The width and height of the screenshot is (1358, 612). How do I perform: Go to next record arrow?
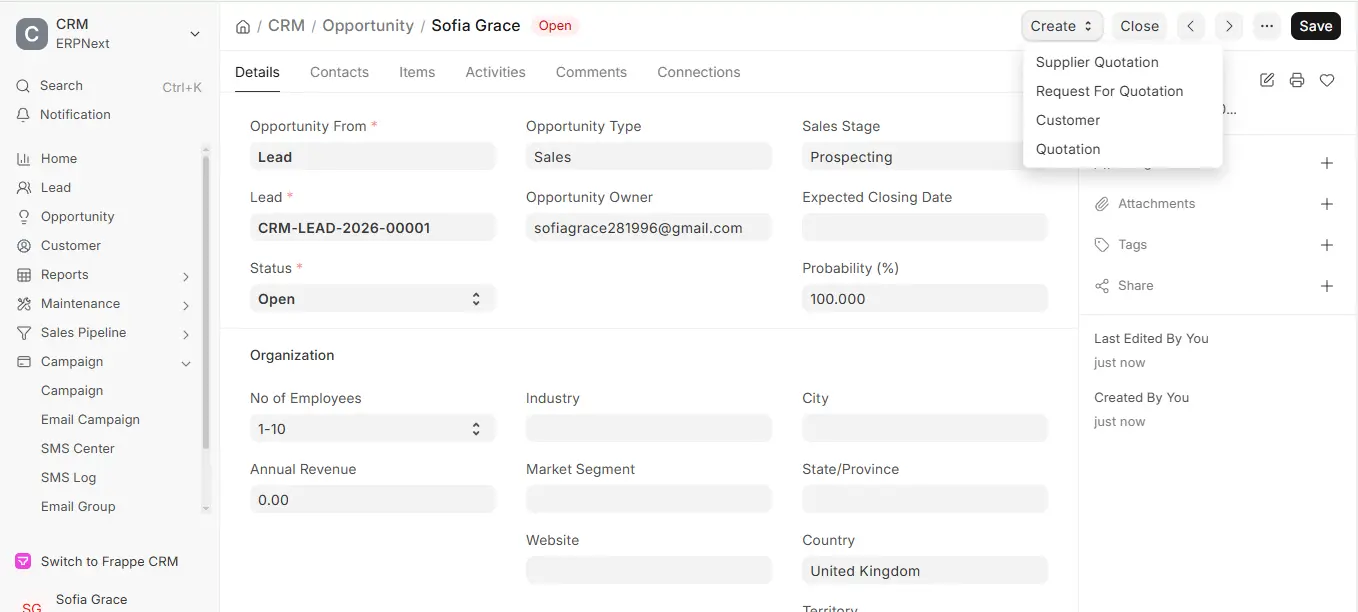point(1229,26)
